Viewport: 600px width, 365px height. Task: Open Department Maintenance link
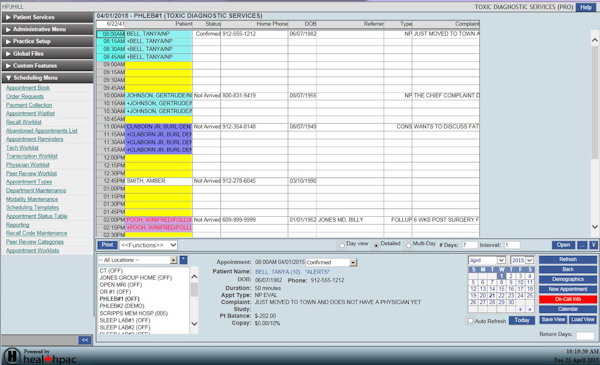point(36,191)
